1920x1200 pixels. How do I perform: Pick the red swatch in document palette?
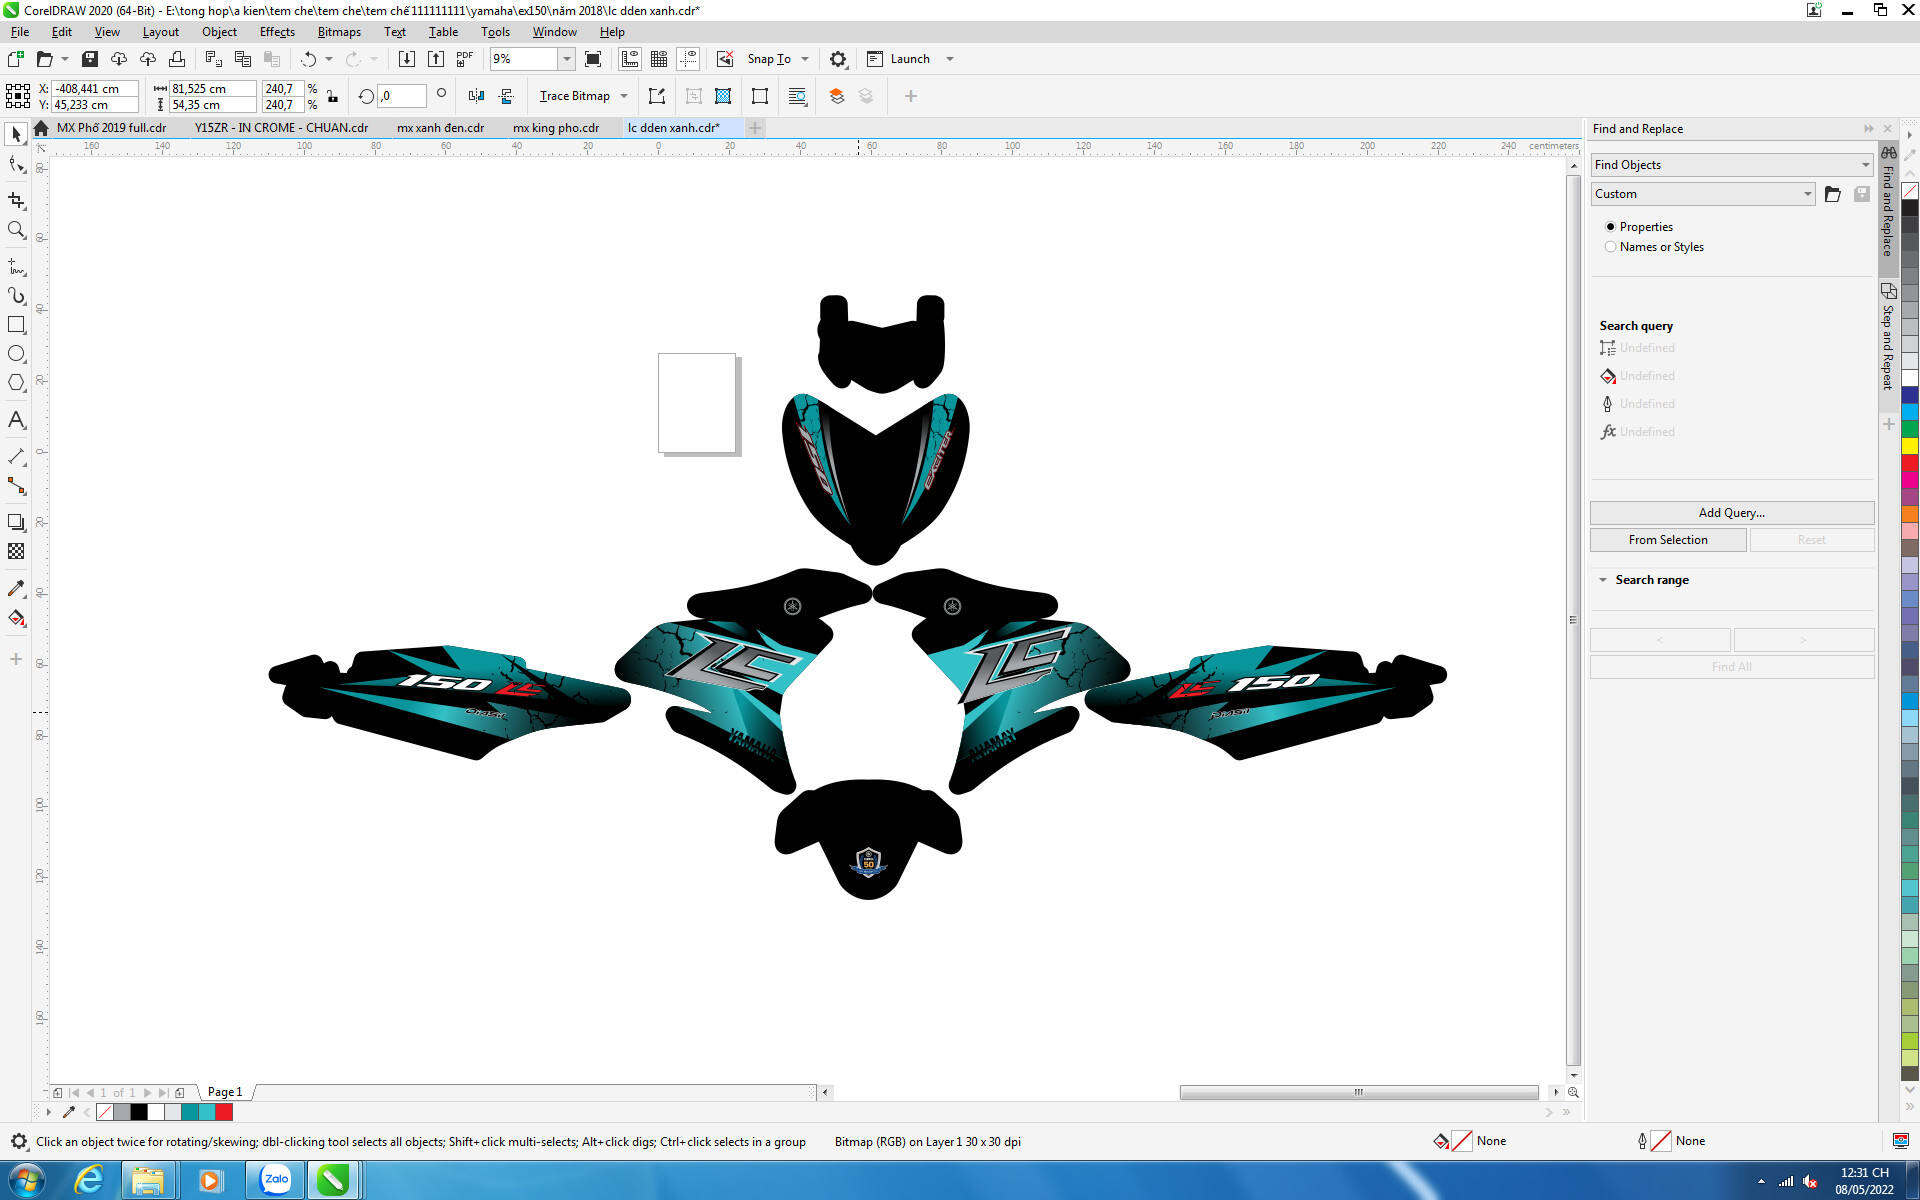point(224,1112)
